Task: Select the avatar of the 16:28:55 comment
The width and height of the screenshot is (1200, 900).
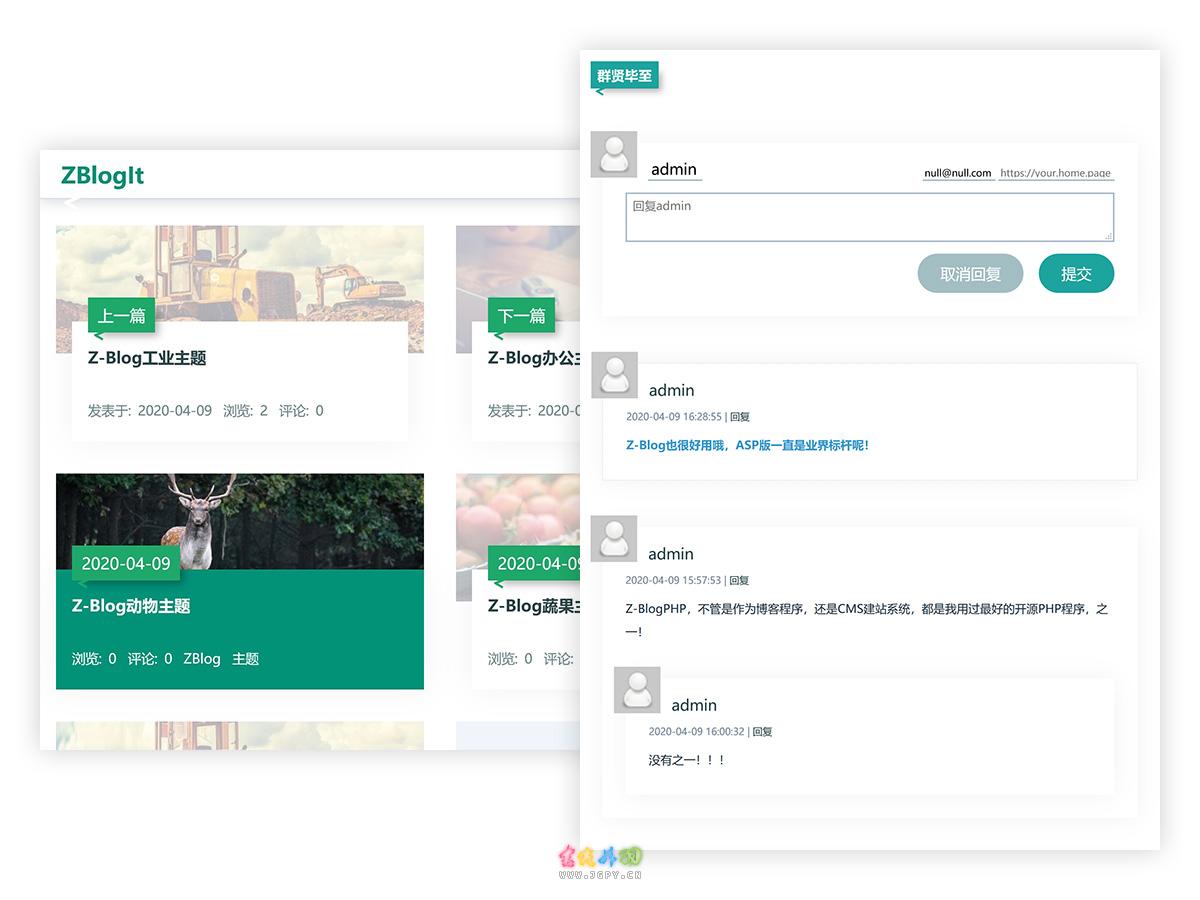Action: [x=614, y=375]
